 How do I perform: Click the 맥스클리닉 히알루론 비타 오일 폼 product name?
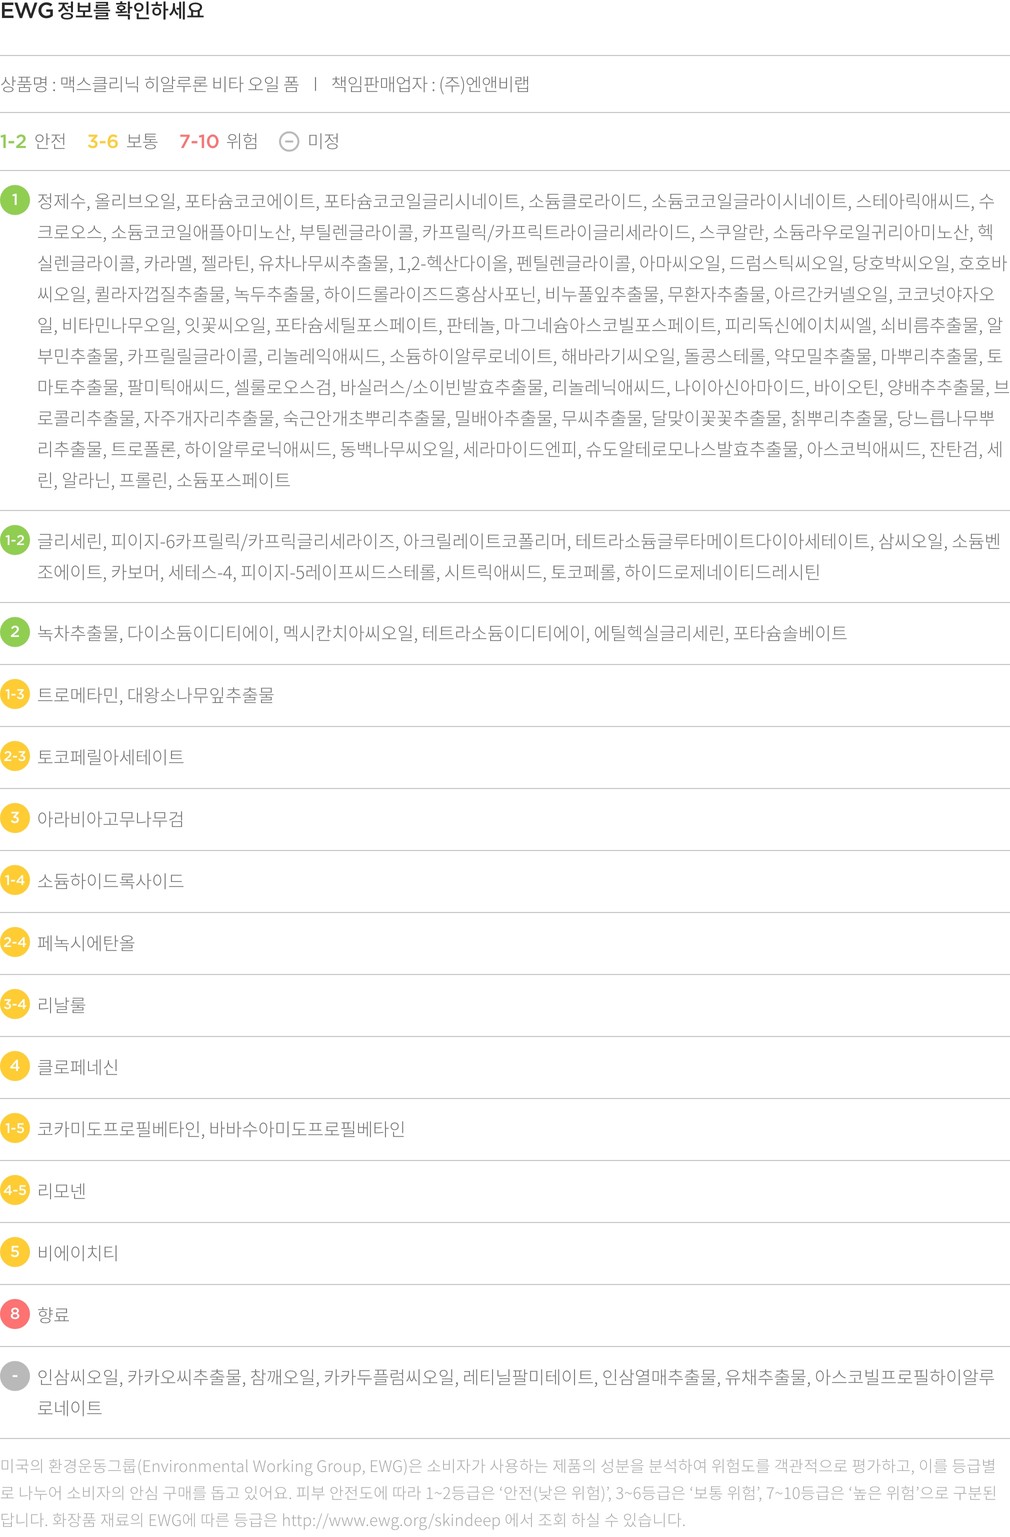point(179,84)
